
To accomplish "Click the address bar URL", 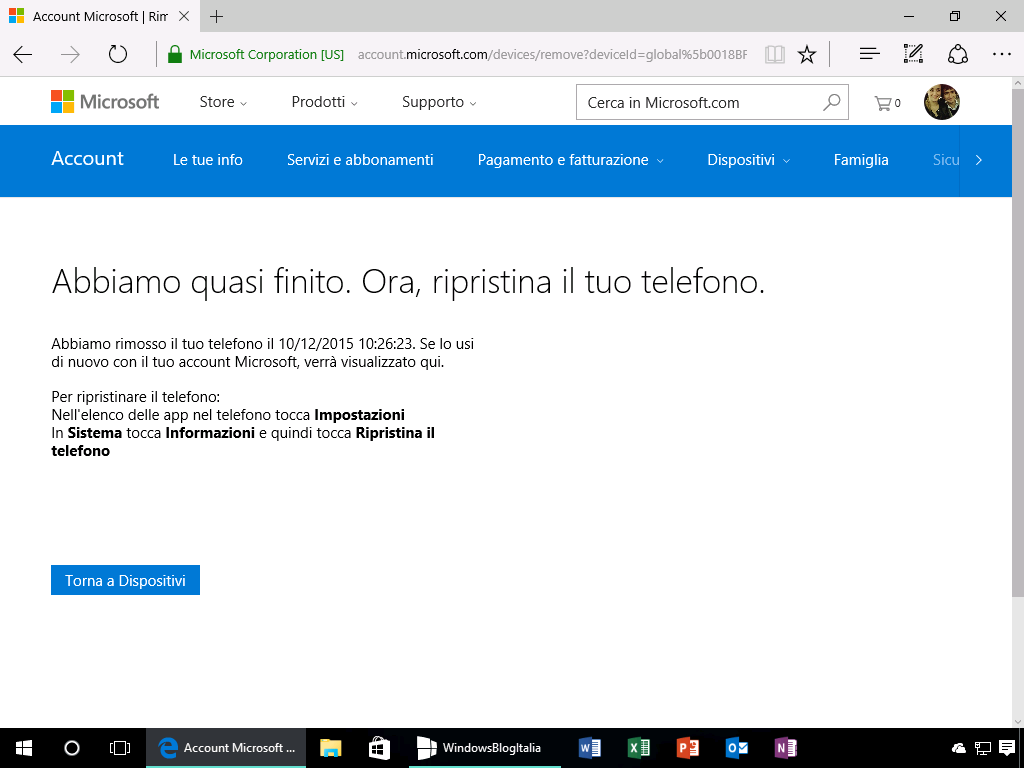I will (552, 55).
